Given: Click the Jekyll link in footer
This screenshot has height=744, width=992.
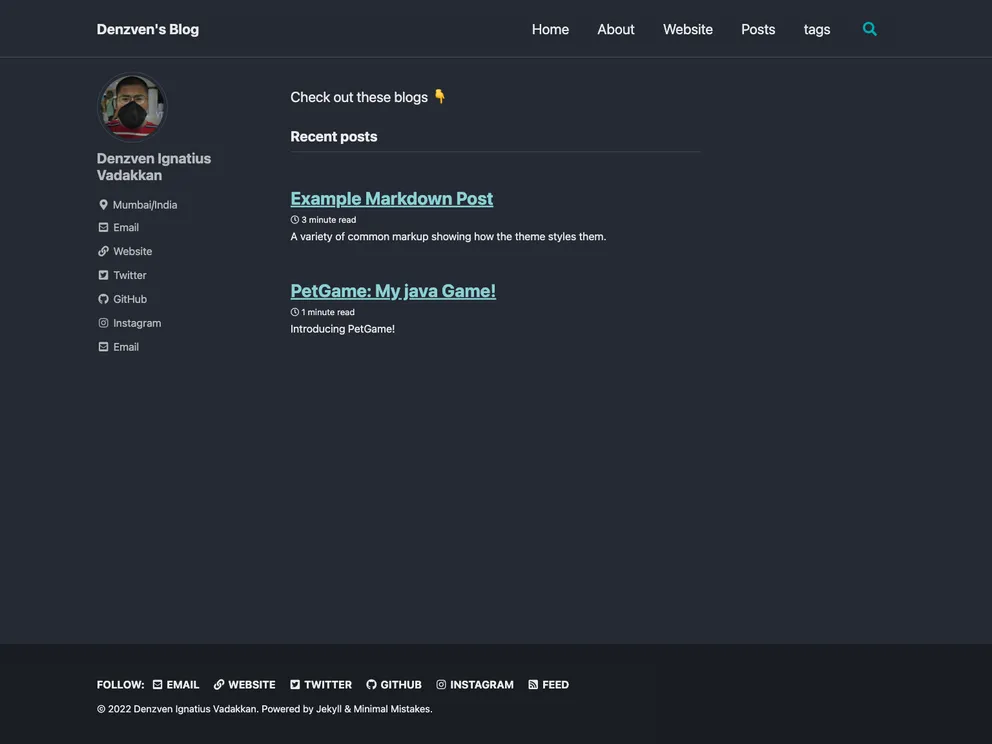Looking at the screenshot, I should [328, 709].
